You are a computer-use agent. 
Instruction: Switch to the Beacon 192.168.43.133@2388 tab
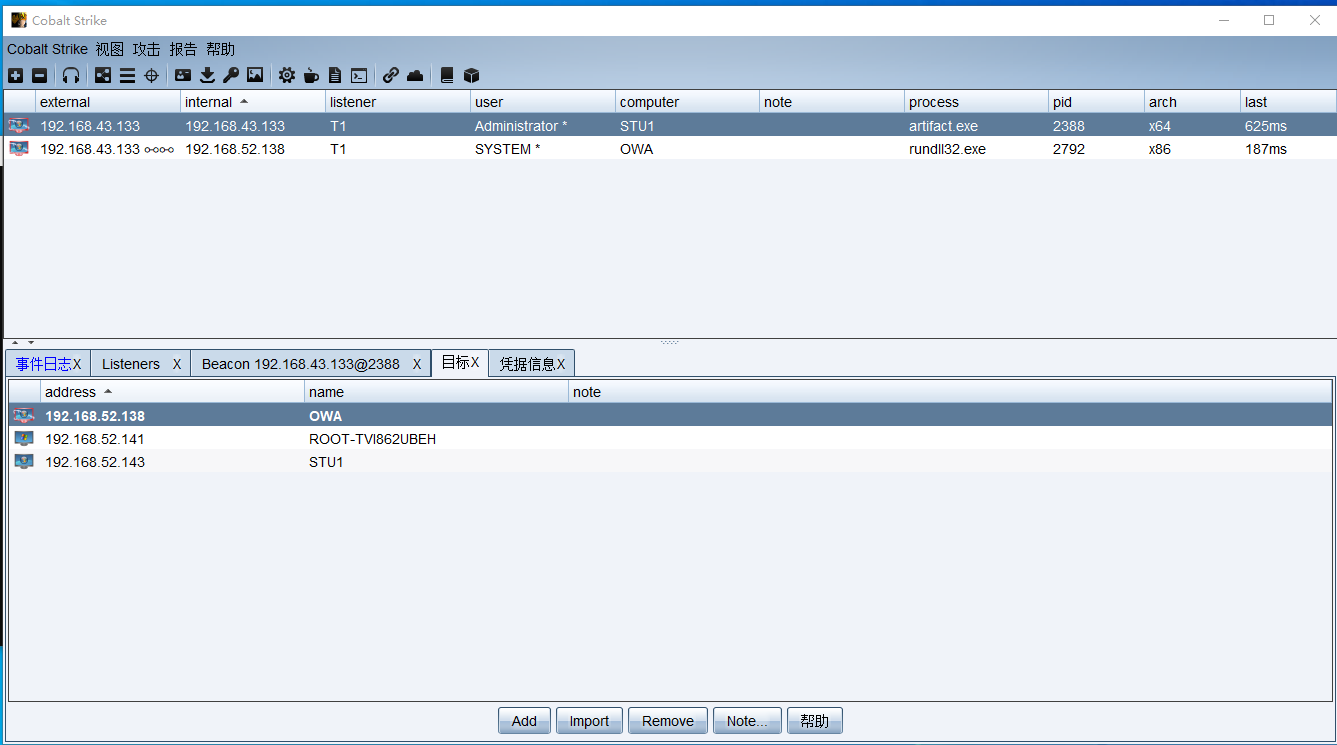[301, 364]
